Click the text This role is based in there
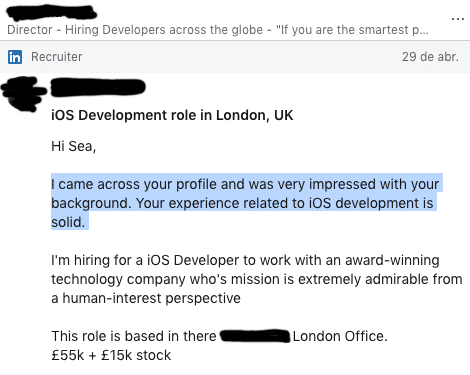 click(x=134, y=336)
